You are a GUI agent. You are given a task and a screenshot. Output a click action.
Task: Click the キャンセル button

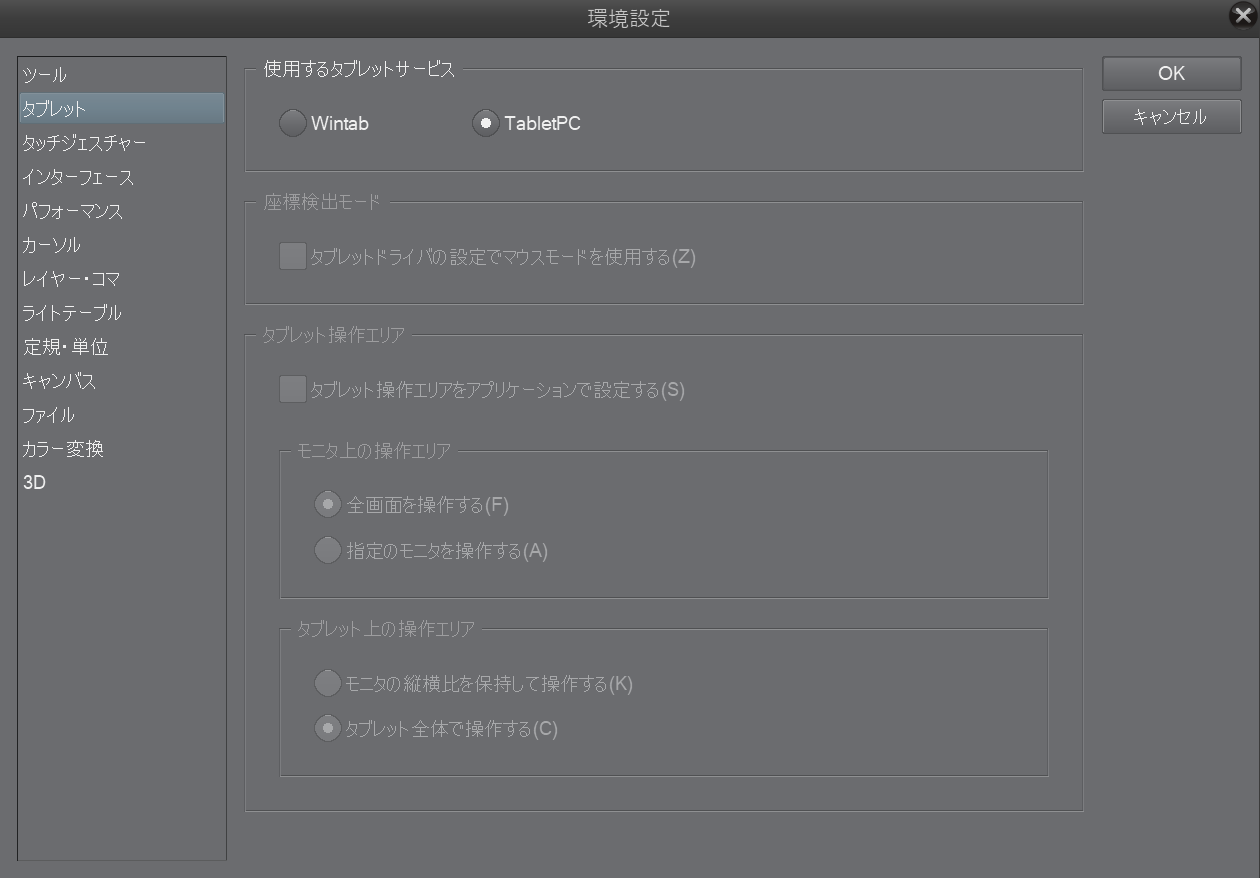pyautogui.click(x=1172, y=117)
